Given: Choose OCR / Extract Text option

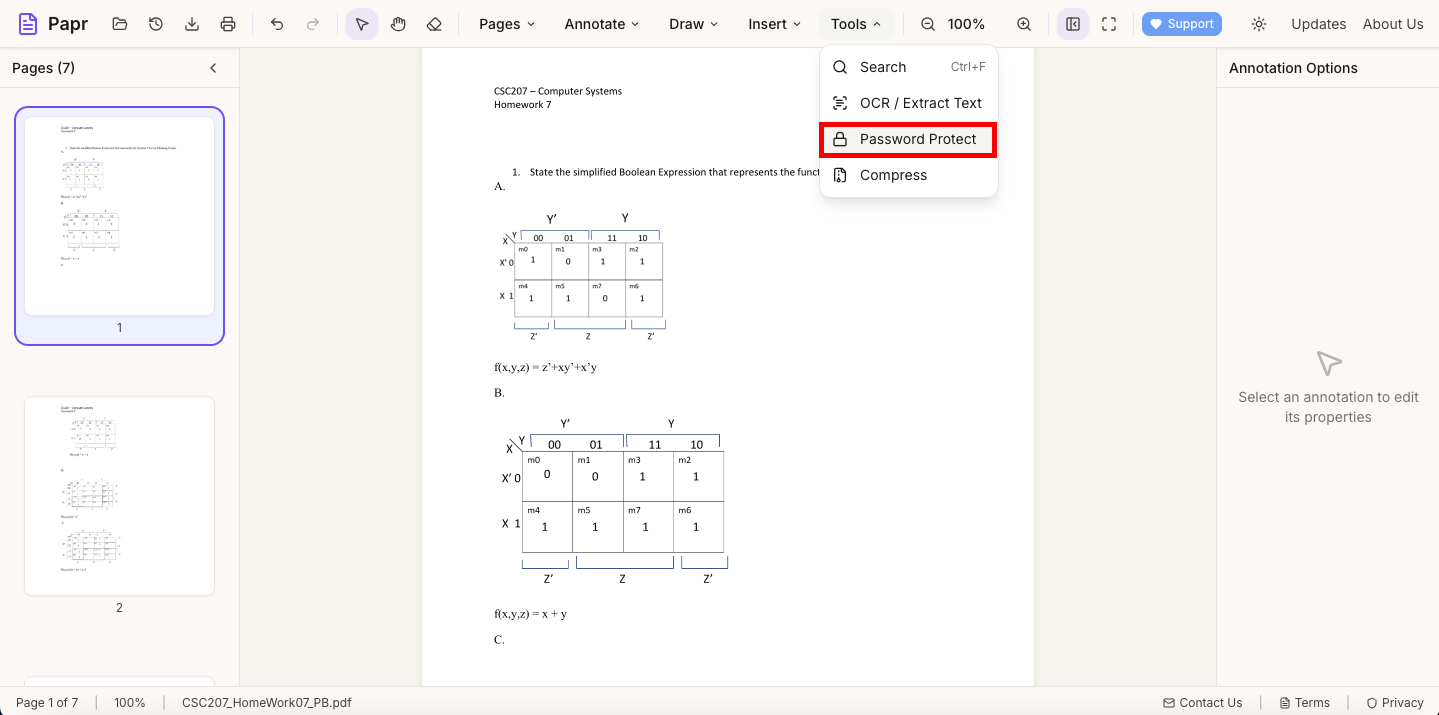Looking at the screenshot, I should click(907, 103).
